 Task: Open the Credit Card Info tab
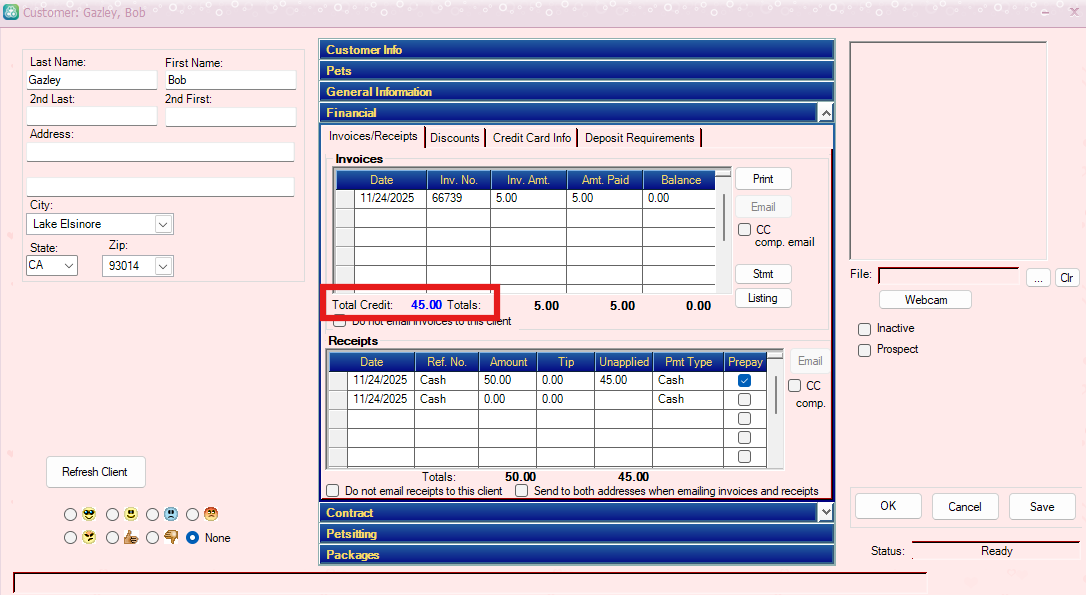(x=532, y=138)
